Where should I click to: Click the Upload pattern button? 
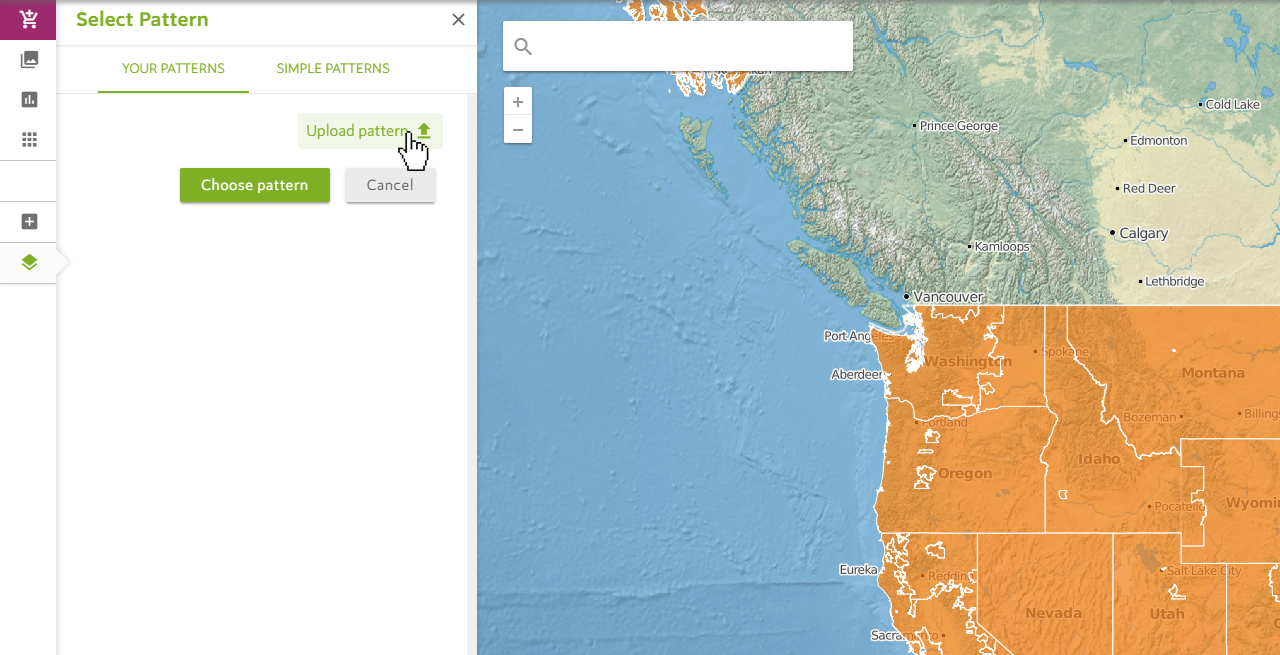coord(370,131)
